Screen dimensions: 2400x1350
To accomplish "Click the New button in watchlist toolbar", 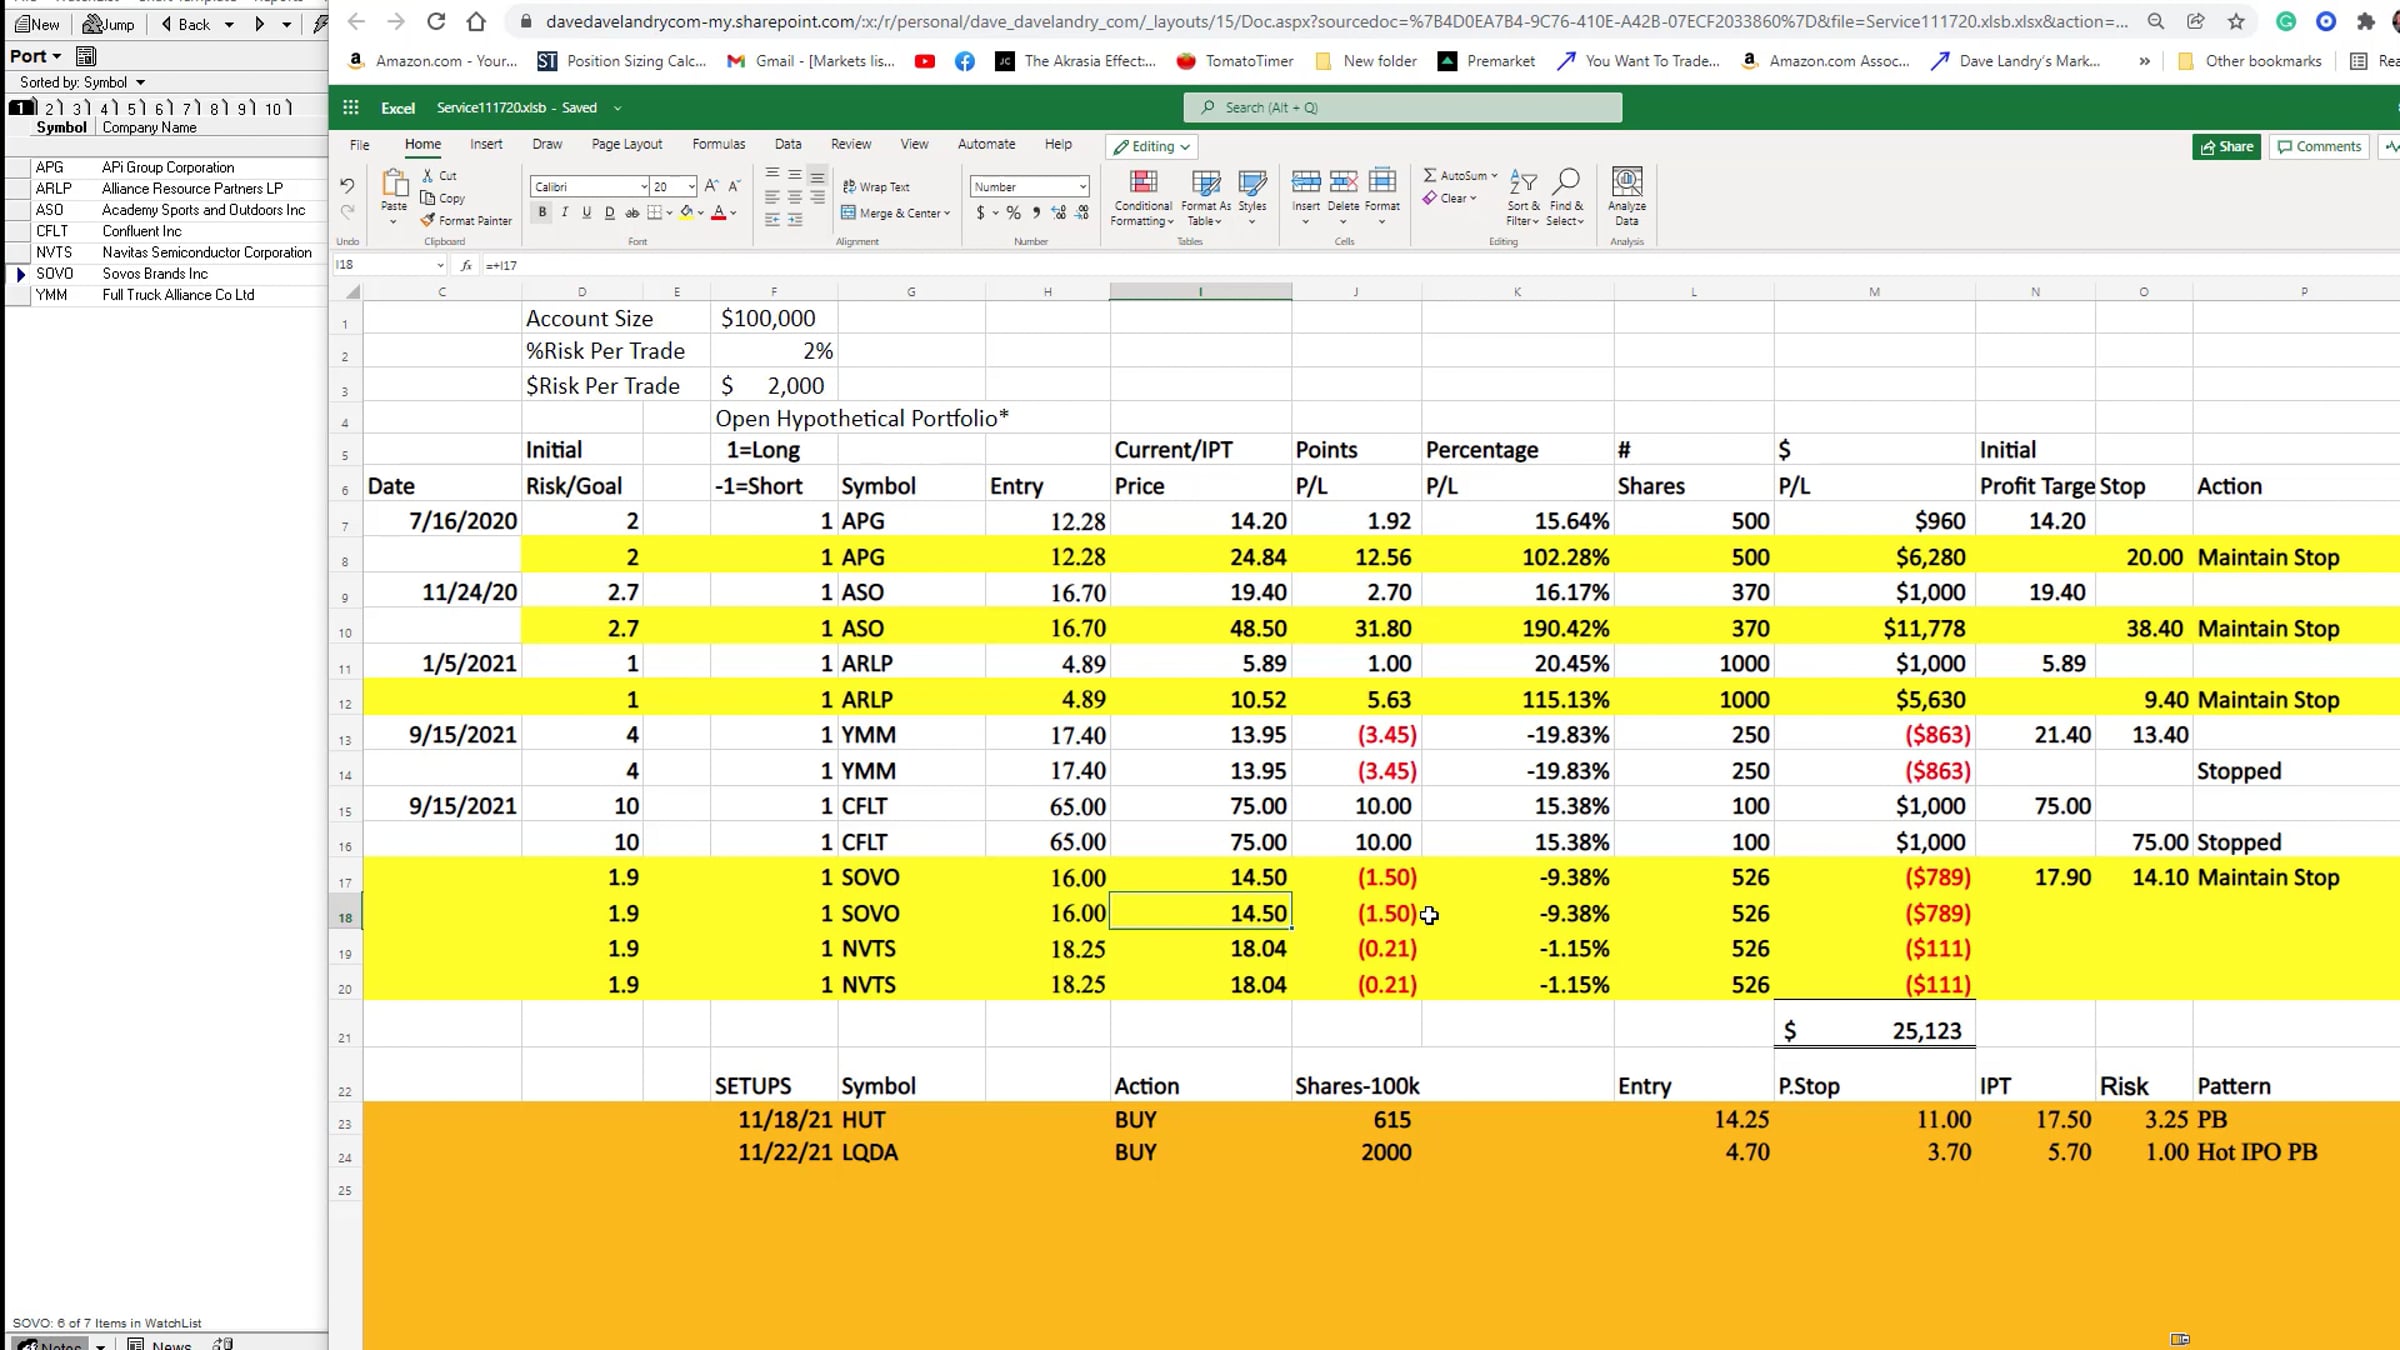I will (38, 24).
